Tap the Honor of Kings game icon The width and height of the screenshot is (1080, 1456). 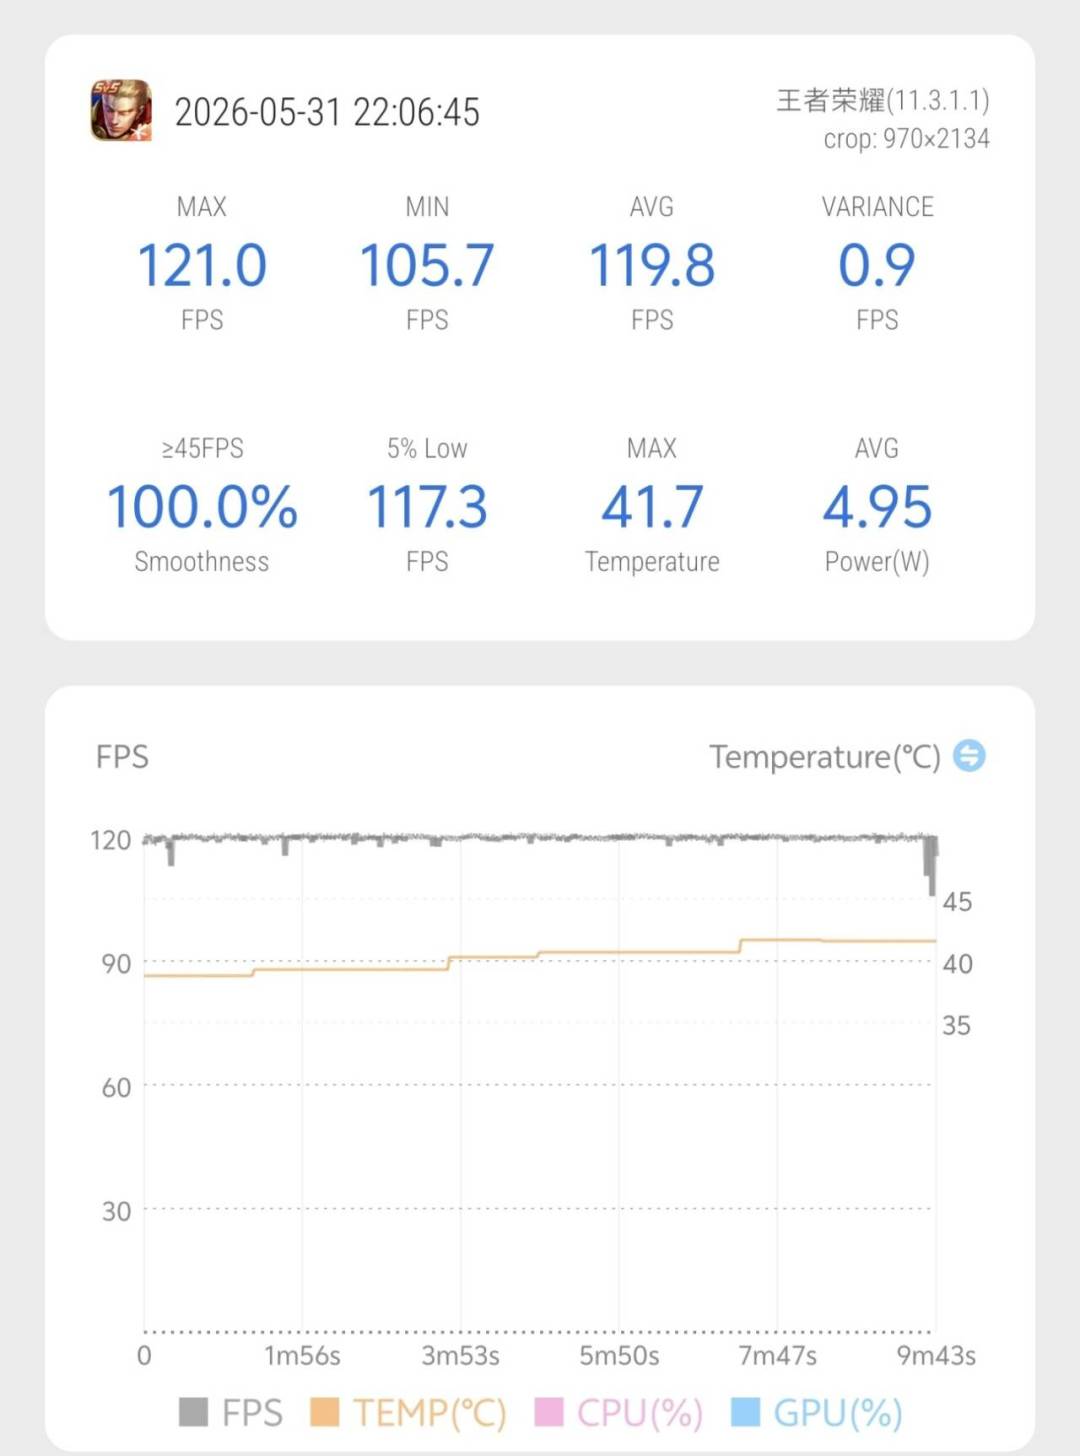(121, 110)
